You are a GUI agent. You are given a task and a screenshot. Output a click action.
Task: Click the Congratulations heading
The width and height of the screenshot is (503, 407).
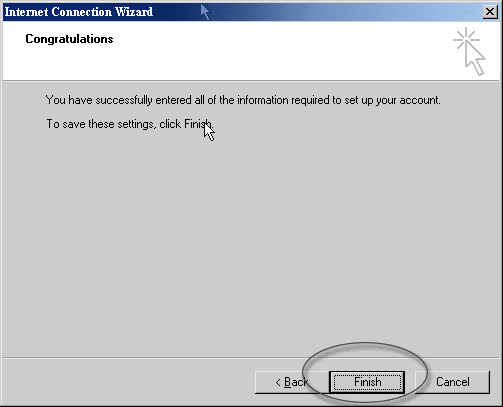click(x=69, y=39)
